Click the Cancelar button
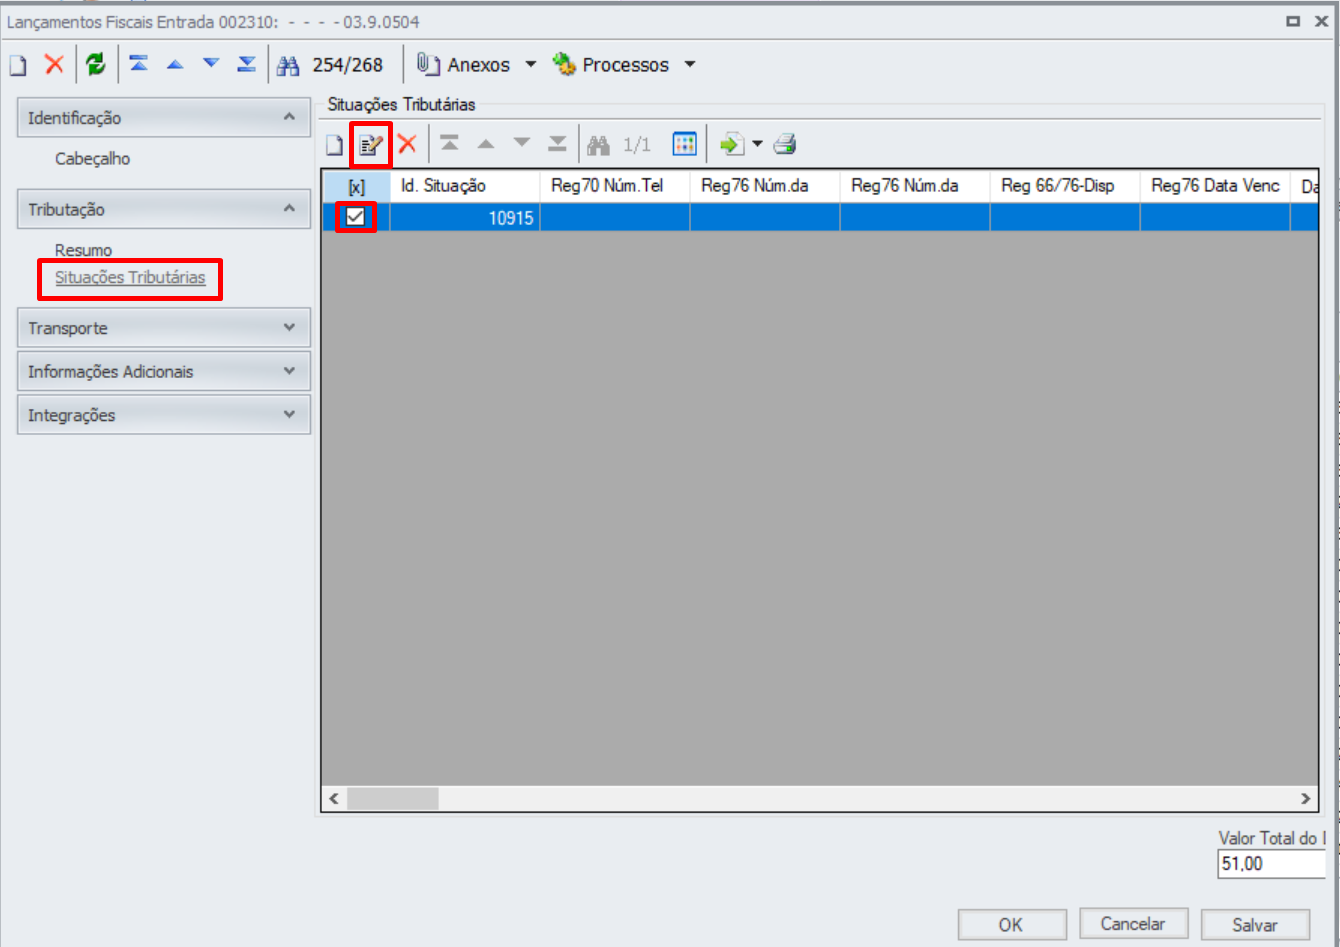Image resolution: width=1340 pixels, height=947 pixels. tap(1133, 923)
